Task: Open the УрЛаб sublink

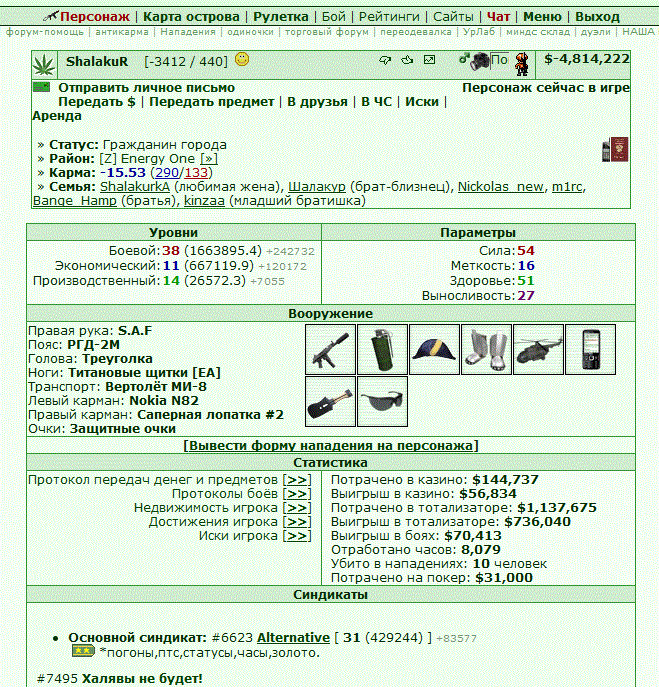Action: (479, 32)
